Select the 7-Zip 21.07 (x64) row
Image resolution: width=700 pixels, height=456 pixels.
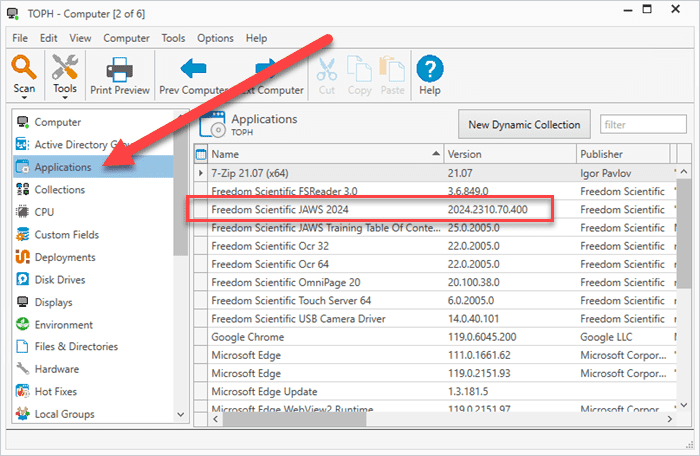pyautogui.click(x=435, y=173)
